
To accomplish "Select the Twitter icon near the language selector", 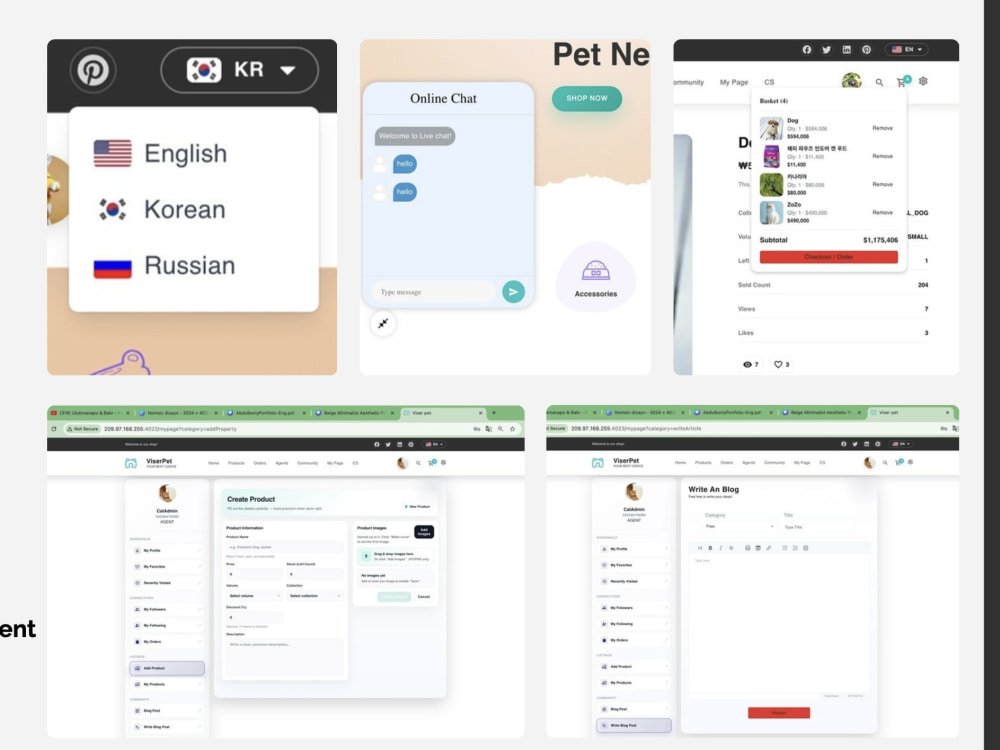I will click(827, 48).
